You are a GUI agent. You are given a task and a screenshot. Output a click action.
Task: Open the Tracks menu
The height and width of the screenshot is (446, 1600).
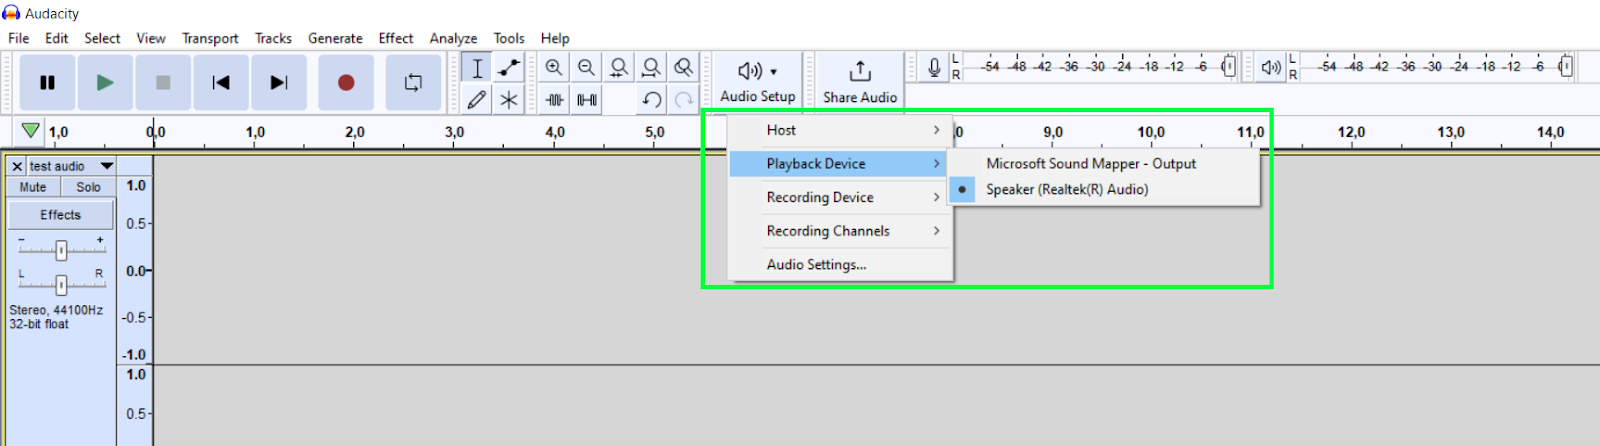pos(273,38)
